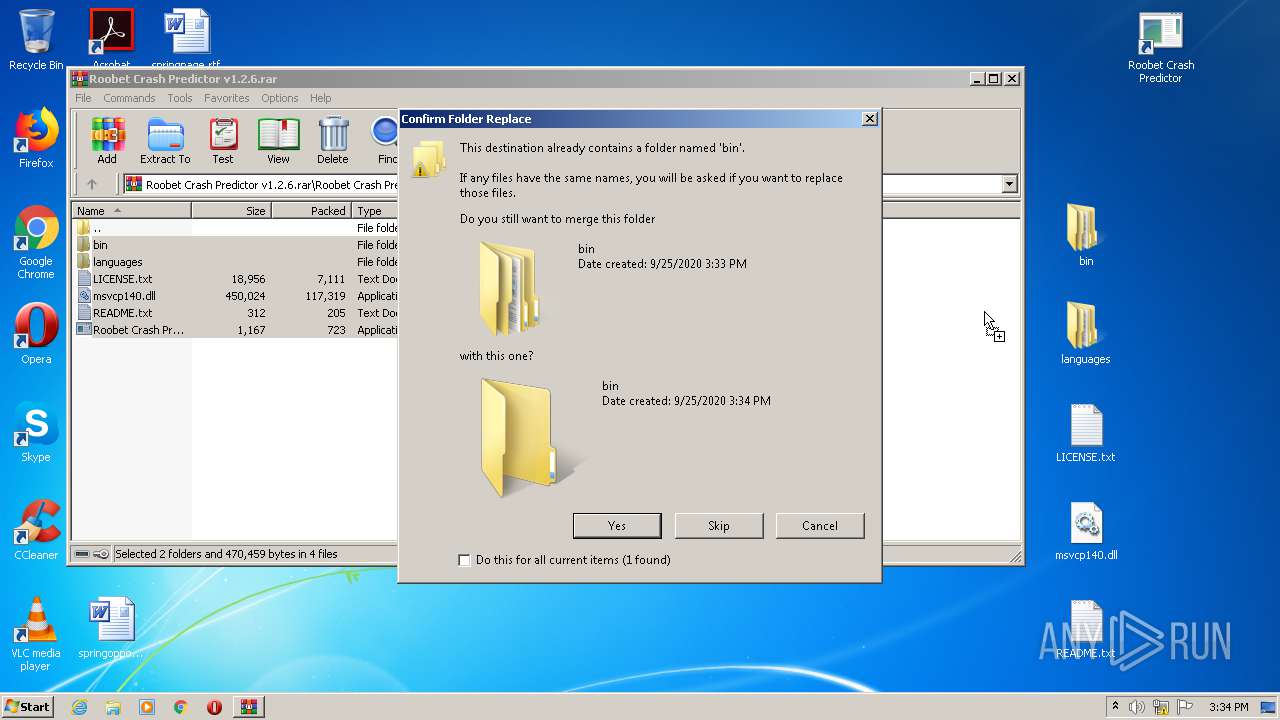Select msvcp140.dll file on the desktop
Screen dimensions: 1280x720
tap(1086, 530)
